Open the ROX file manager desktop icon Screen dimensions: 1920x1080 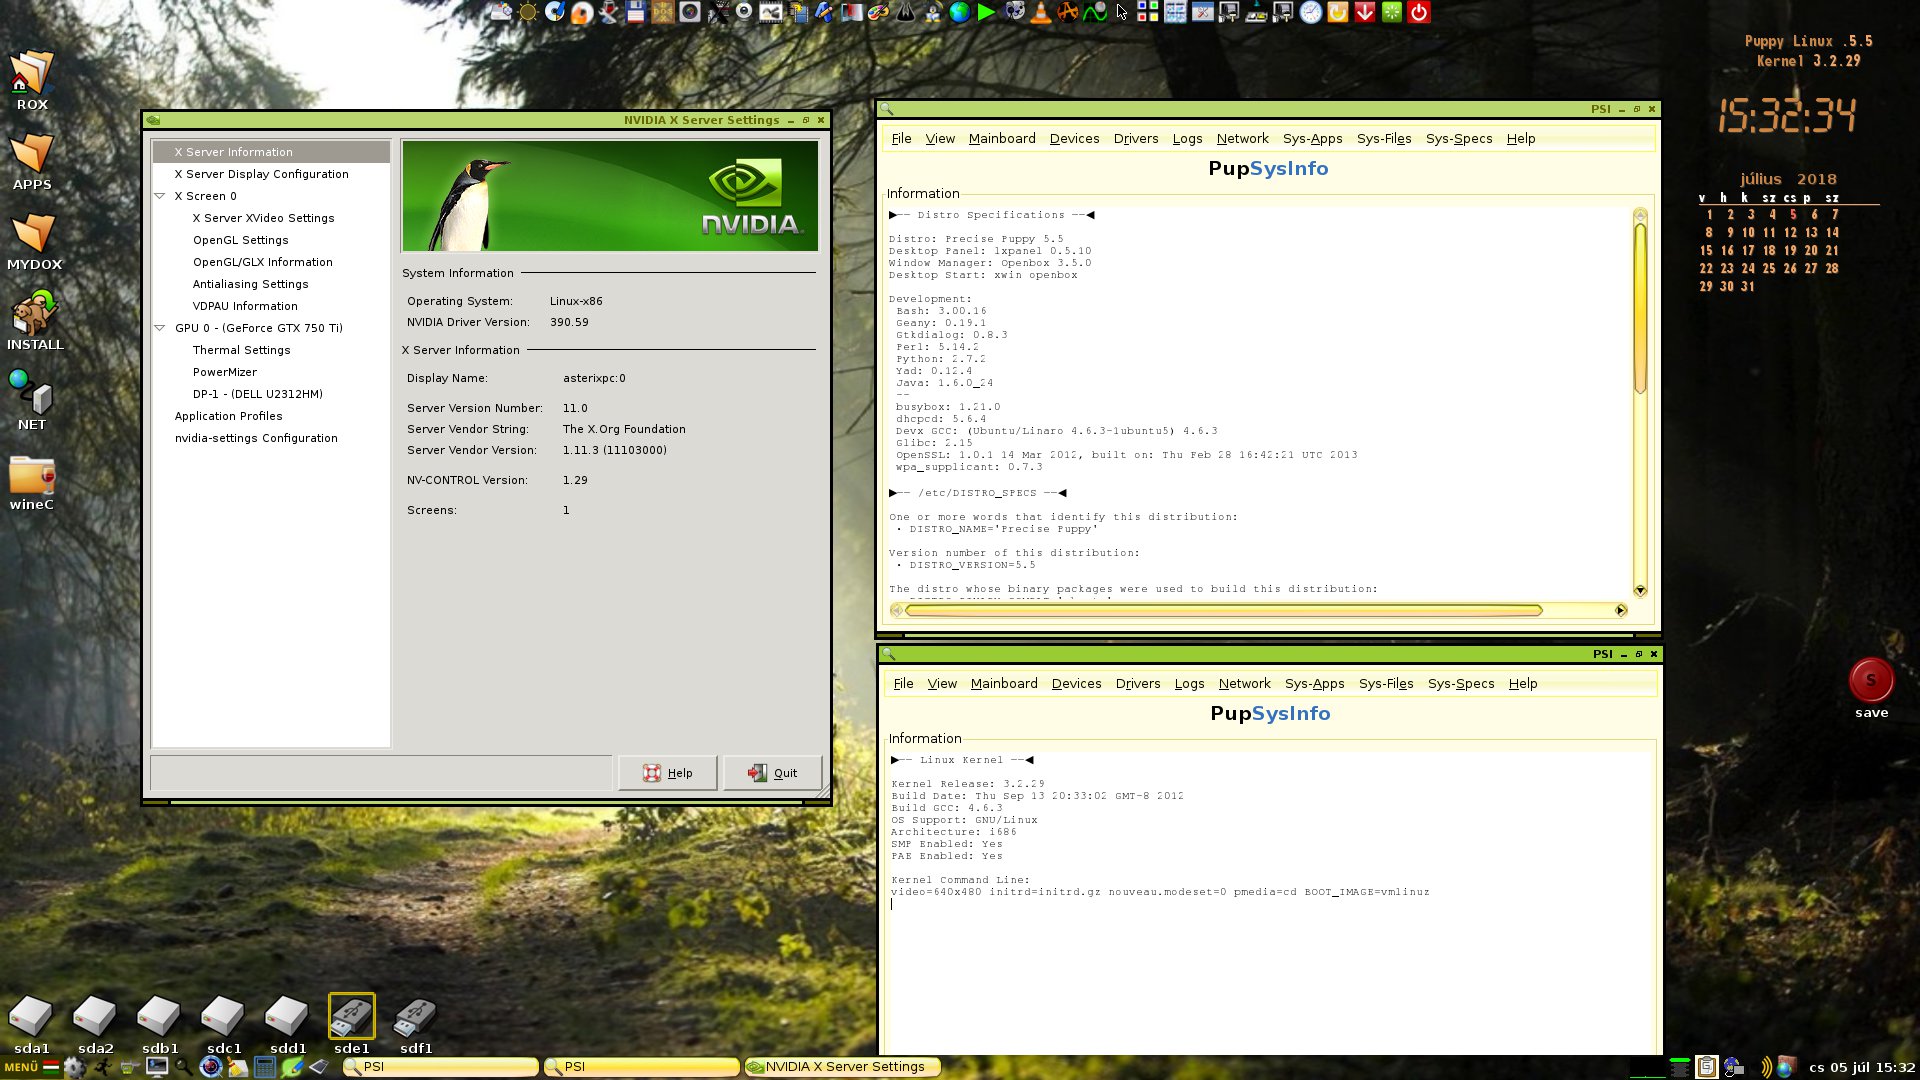(32, 80)
